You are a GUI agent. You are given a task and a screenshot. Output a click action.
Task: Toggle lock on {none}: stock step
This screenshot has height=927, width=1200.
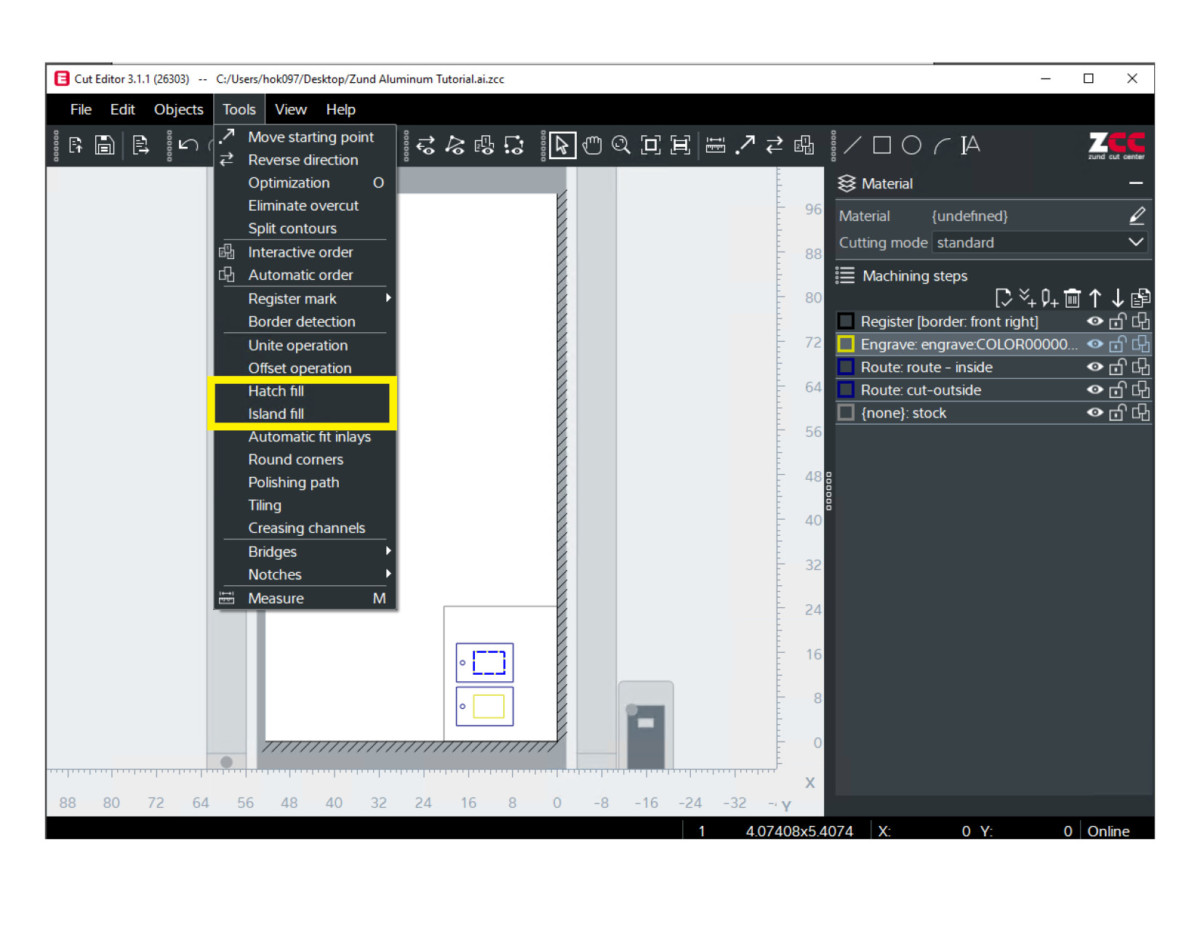pyautogui.click(x=1118, y=413)
